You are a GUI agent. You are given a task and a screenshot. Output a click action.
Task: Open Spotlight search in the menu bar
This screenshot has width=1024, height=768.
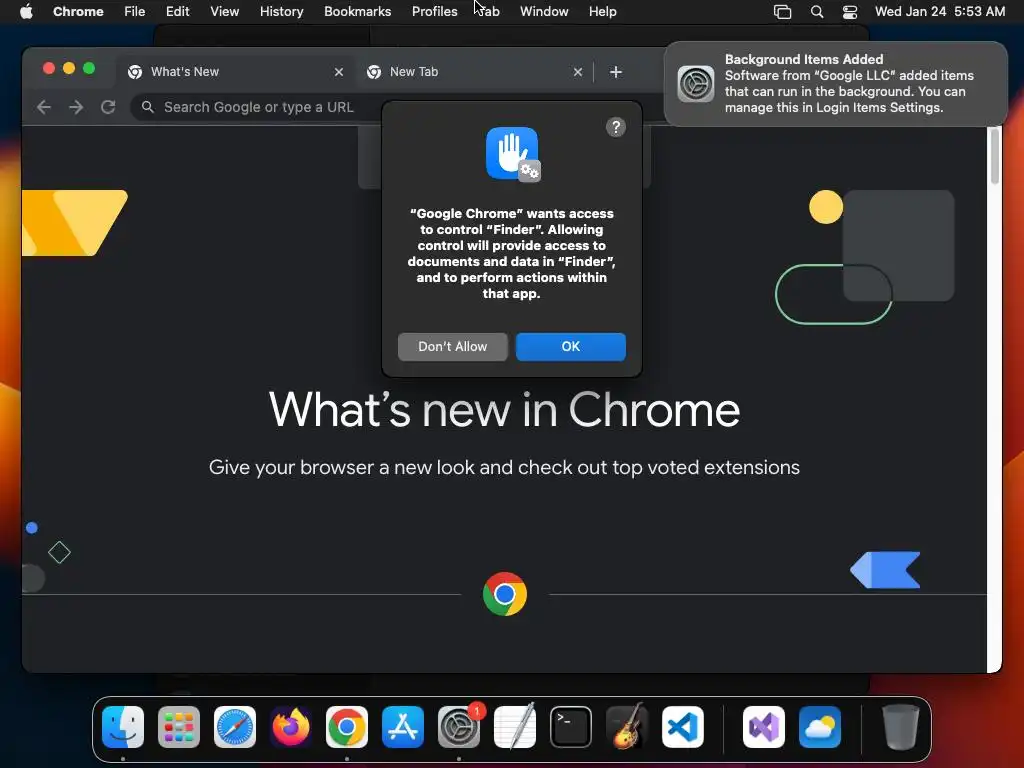coord(816,12)
